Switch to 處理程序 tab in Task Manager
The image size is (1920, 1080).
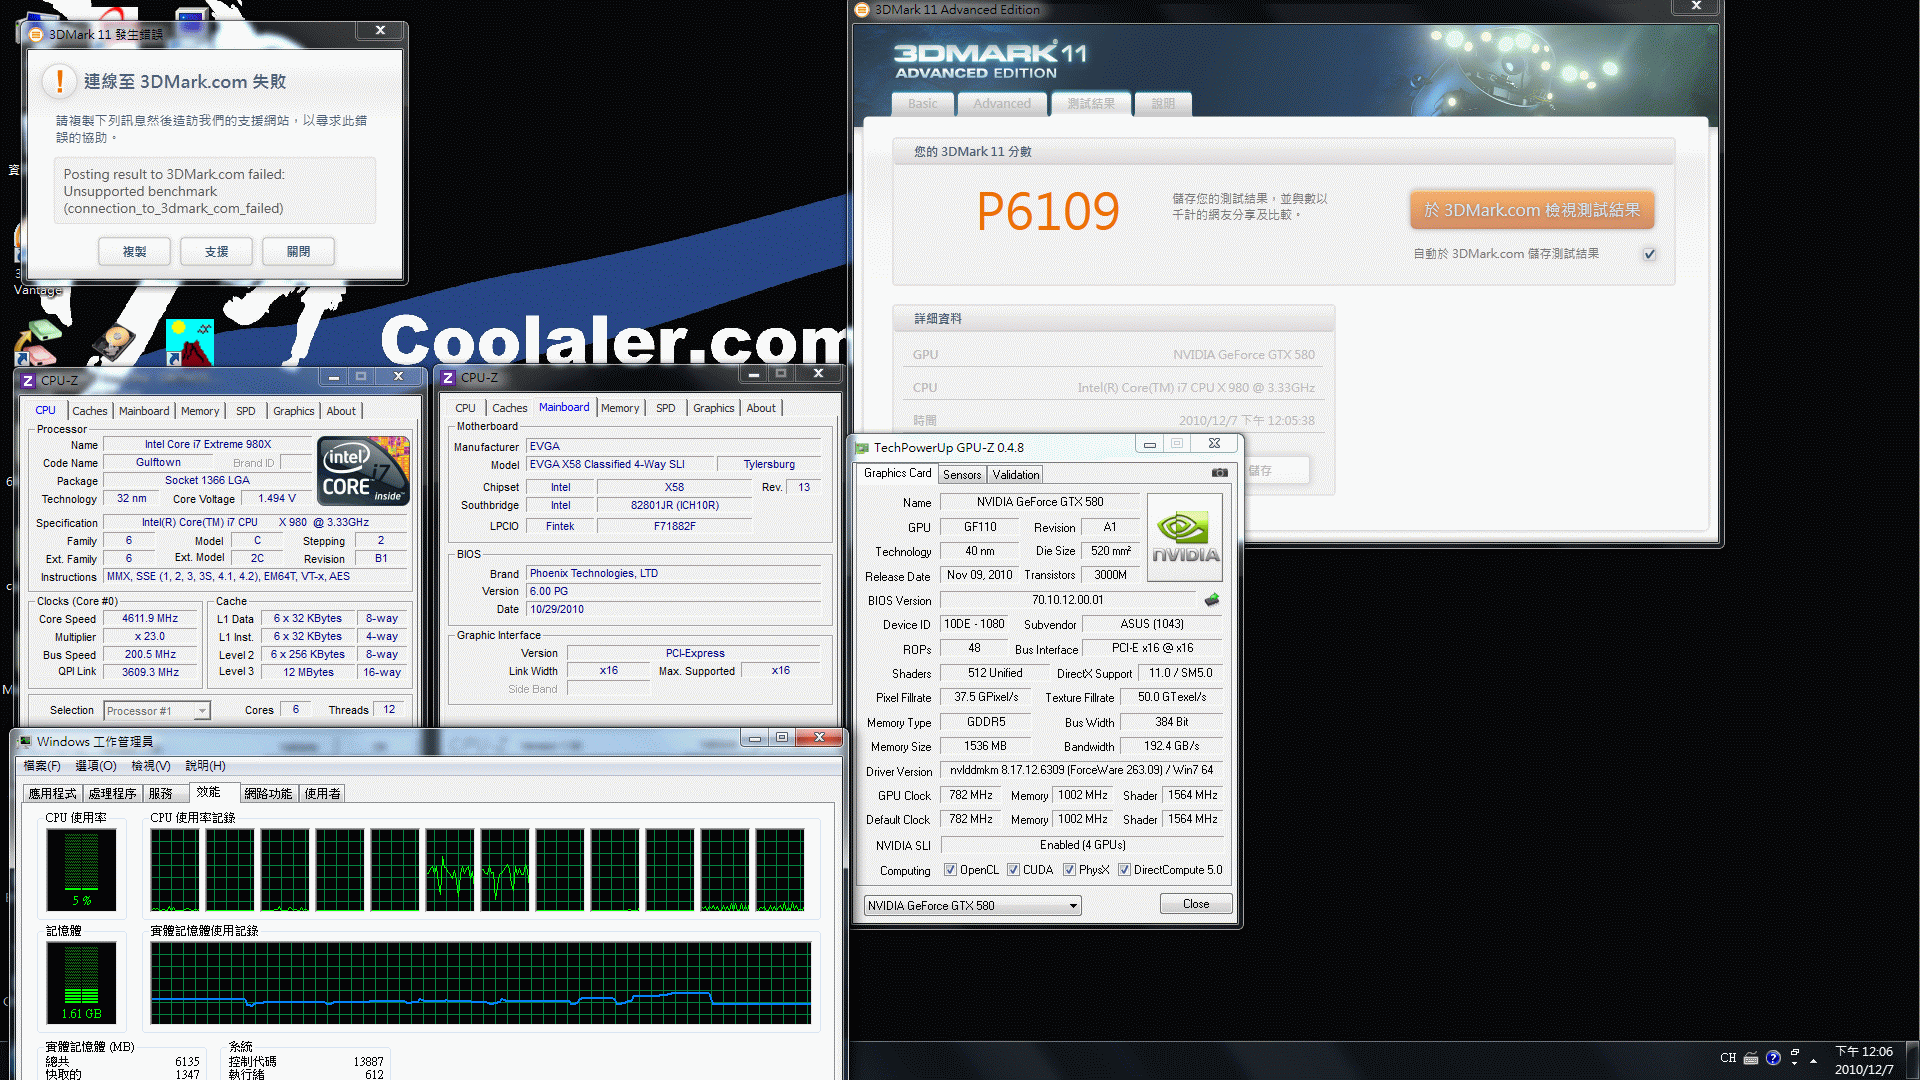(x=112, y=794)
